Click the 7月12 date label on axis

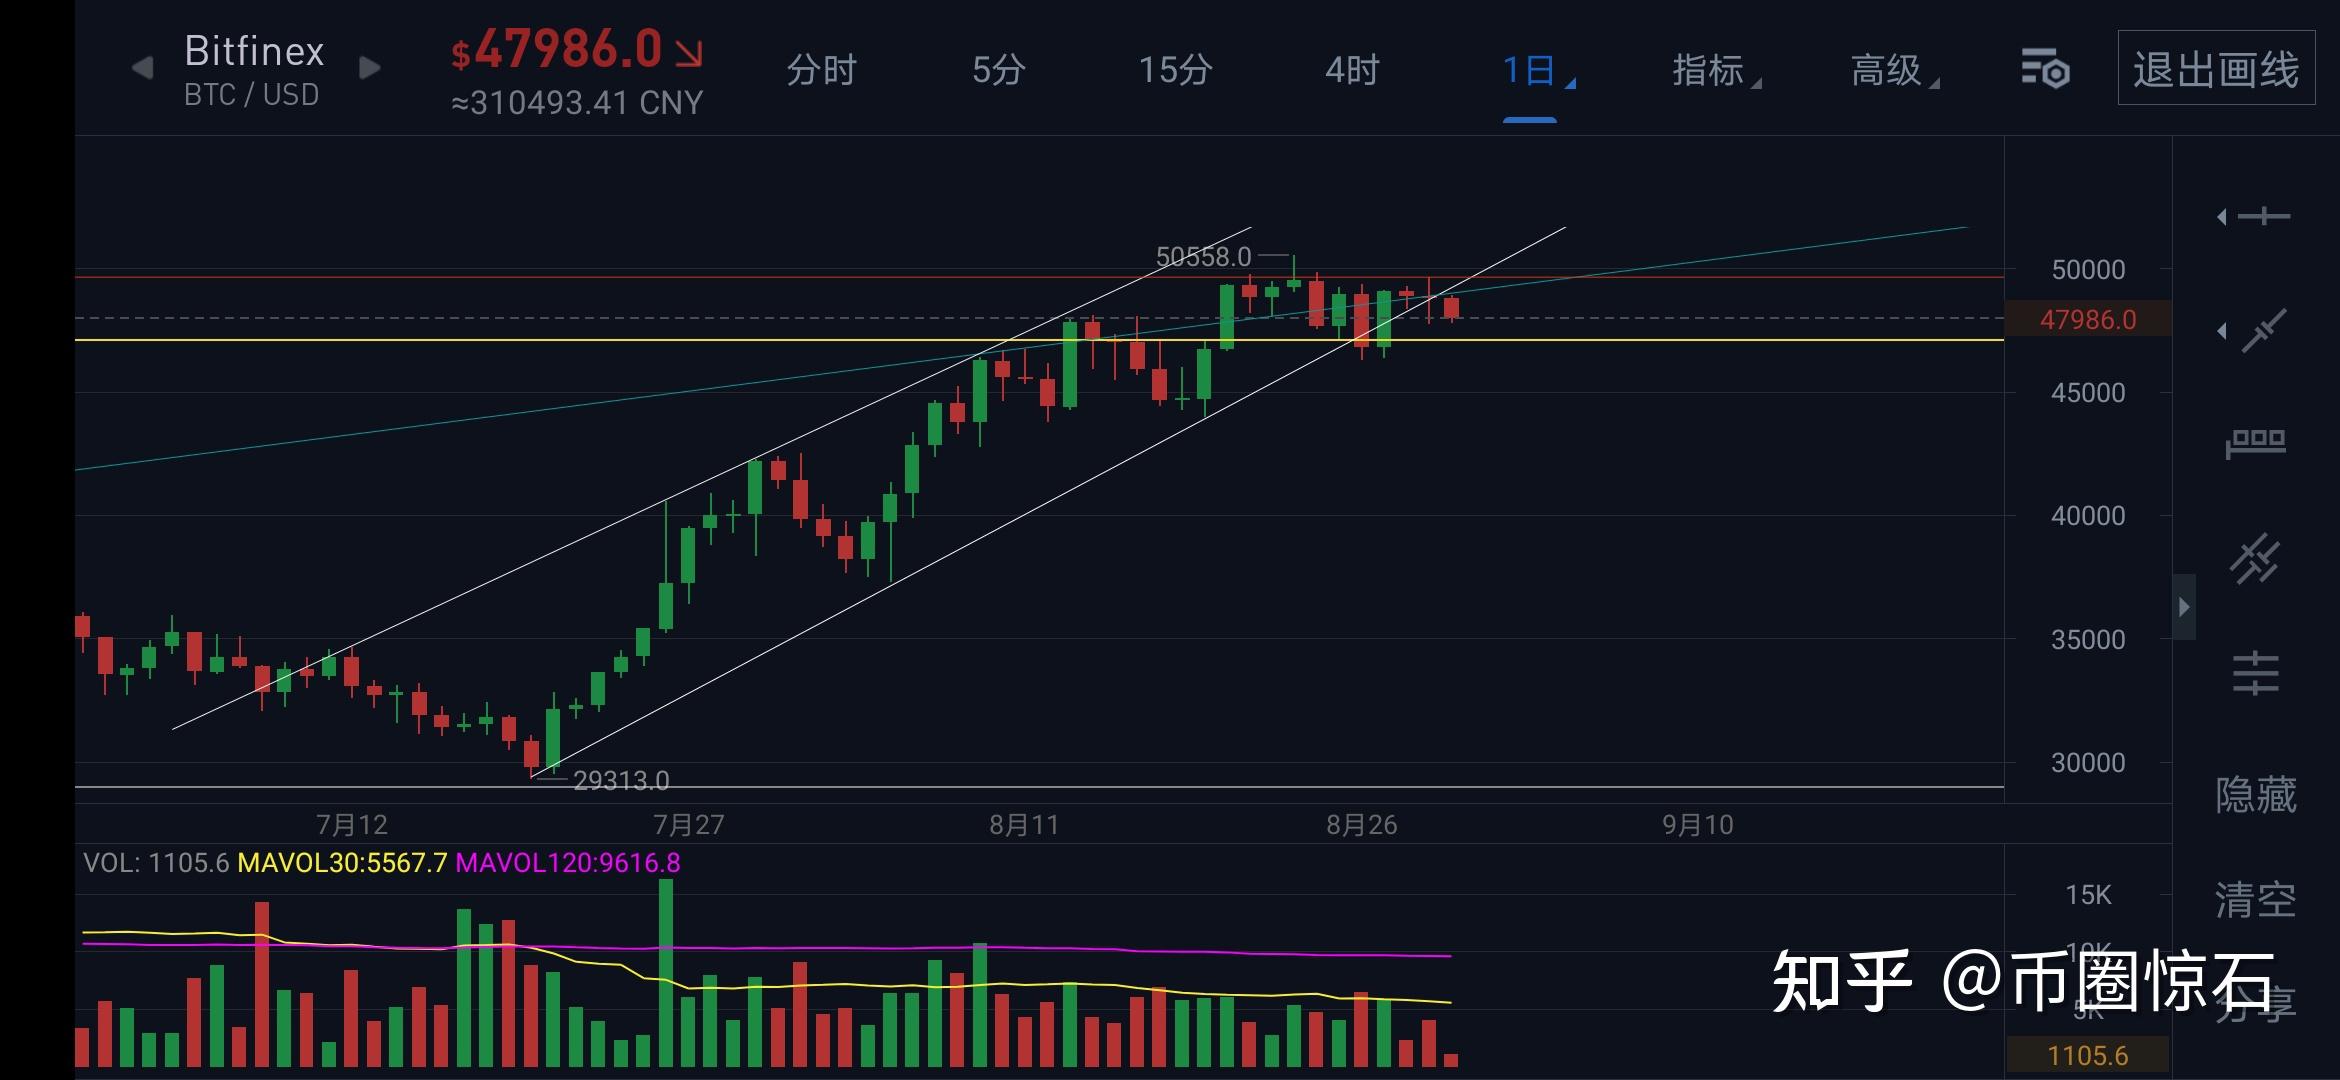351,825
